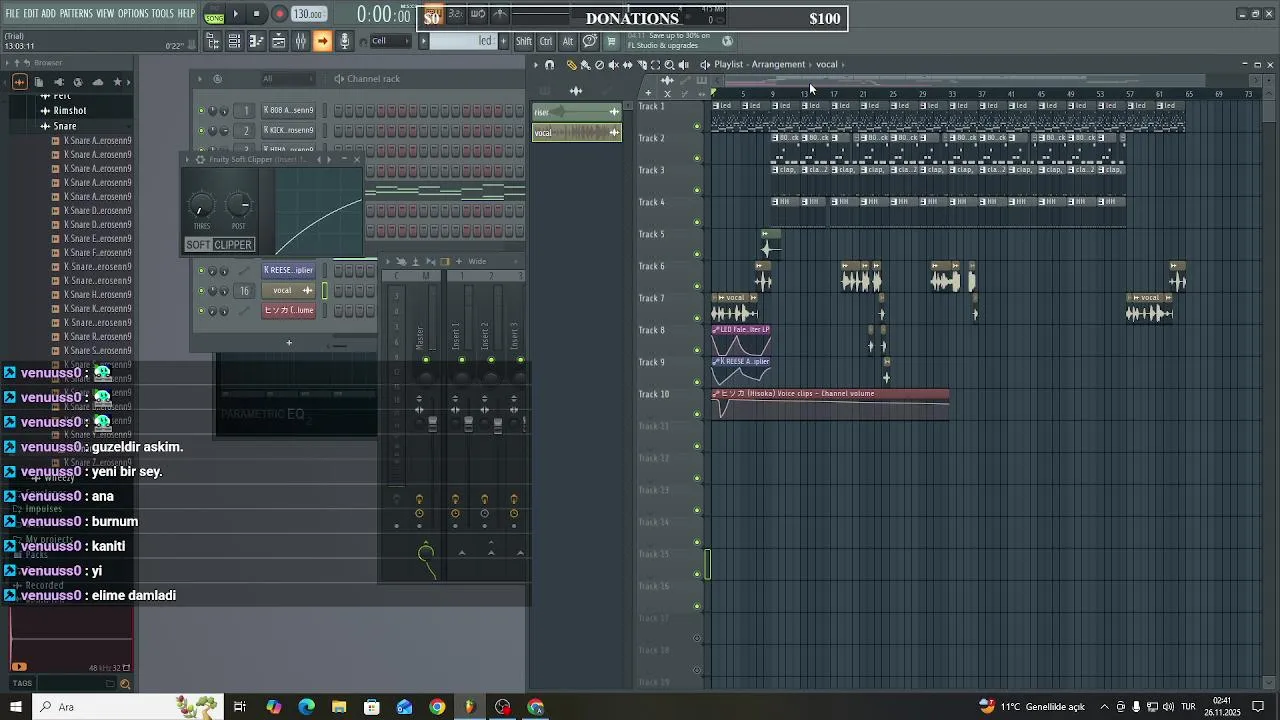Open the browser favorites star tab
The height and width of the screenshot is (720, 1280).
[117, 82]
